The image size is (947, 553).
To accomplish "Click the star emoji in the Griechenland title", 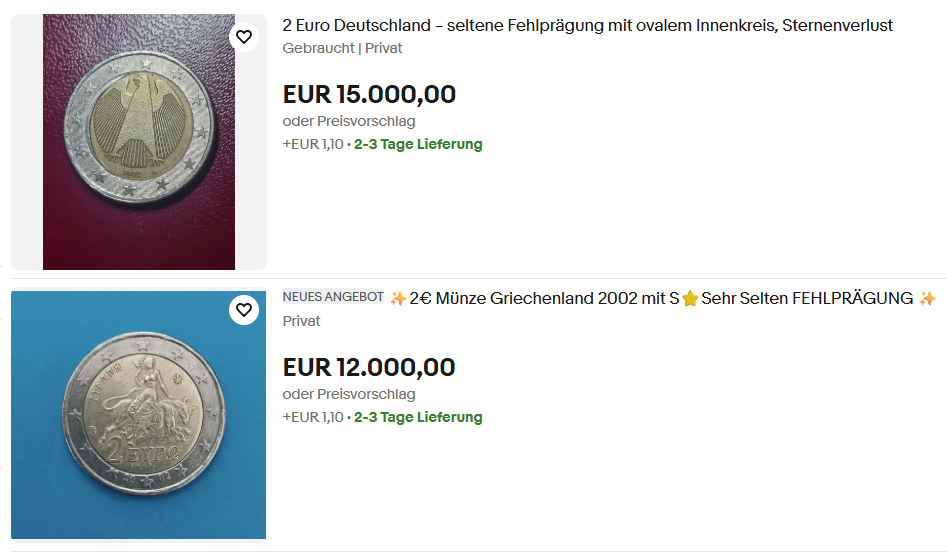I will [690, 298].
